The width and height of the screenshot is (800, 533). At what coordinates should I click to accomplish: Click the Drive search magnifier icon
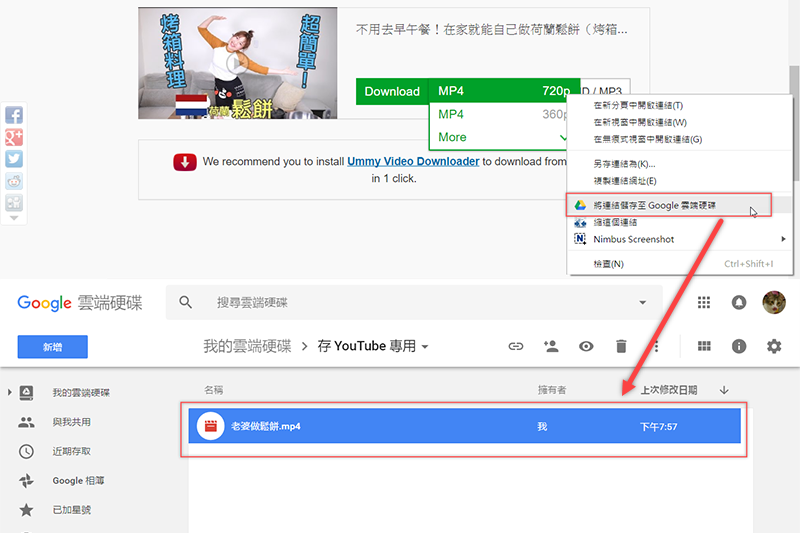186,302
